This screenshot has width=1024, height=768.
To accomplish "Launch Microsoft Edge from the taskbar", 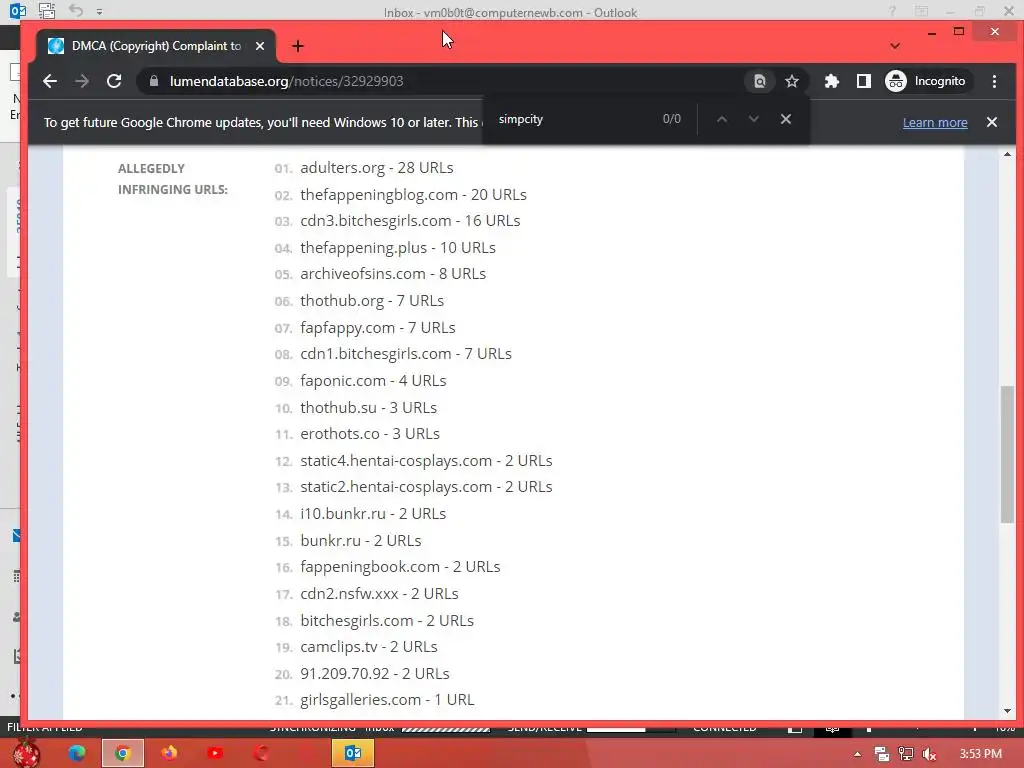I will [x=76, y=753].
